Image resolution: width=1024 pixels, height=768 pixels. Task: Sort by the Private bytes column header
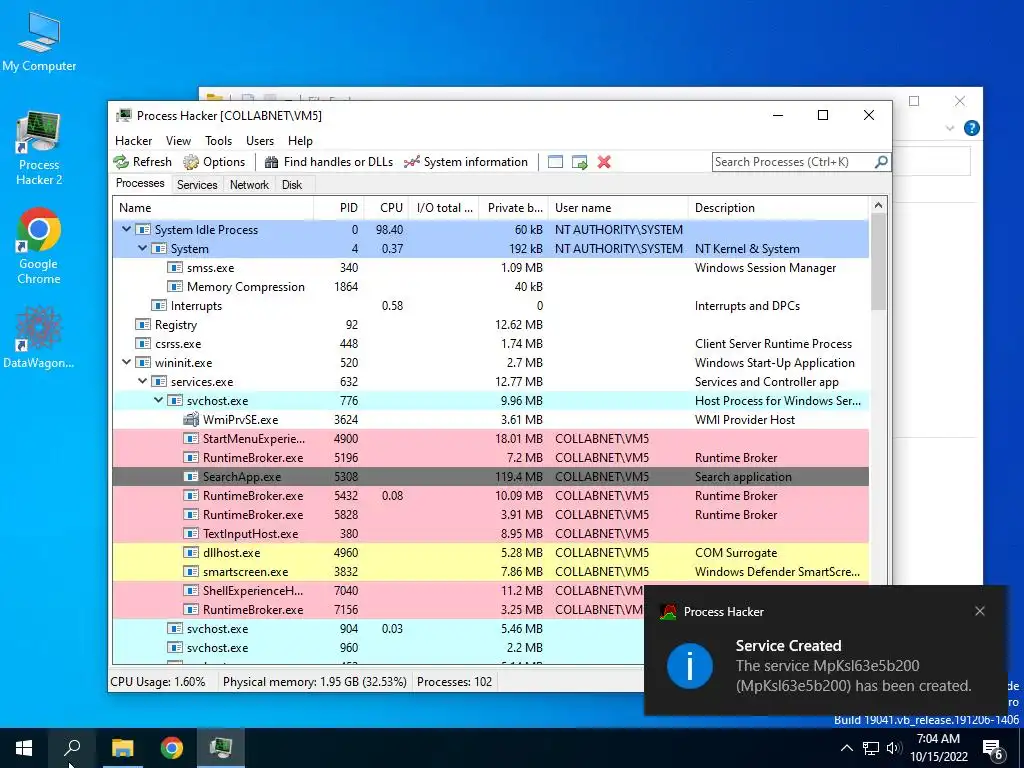point(514,208)
